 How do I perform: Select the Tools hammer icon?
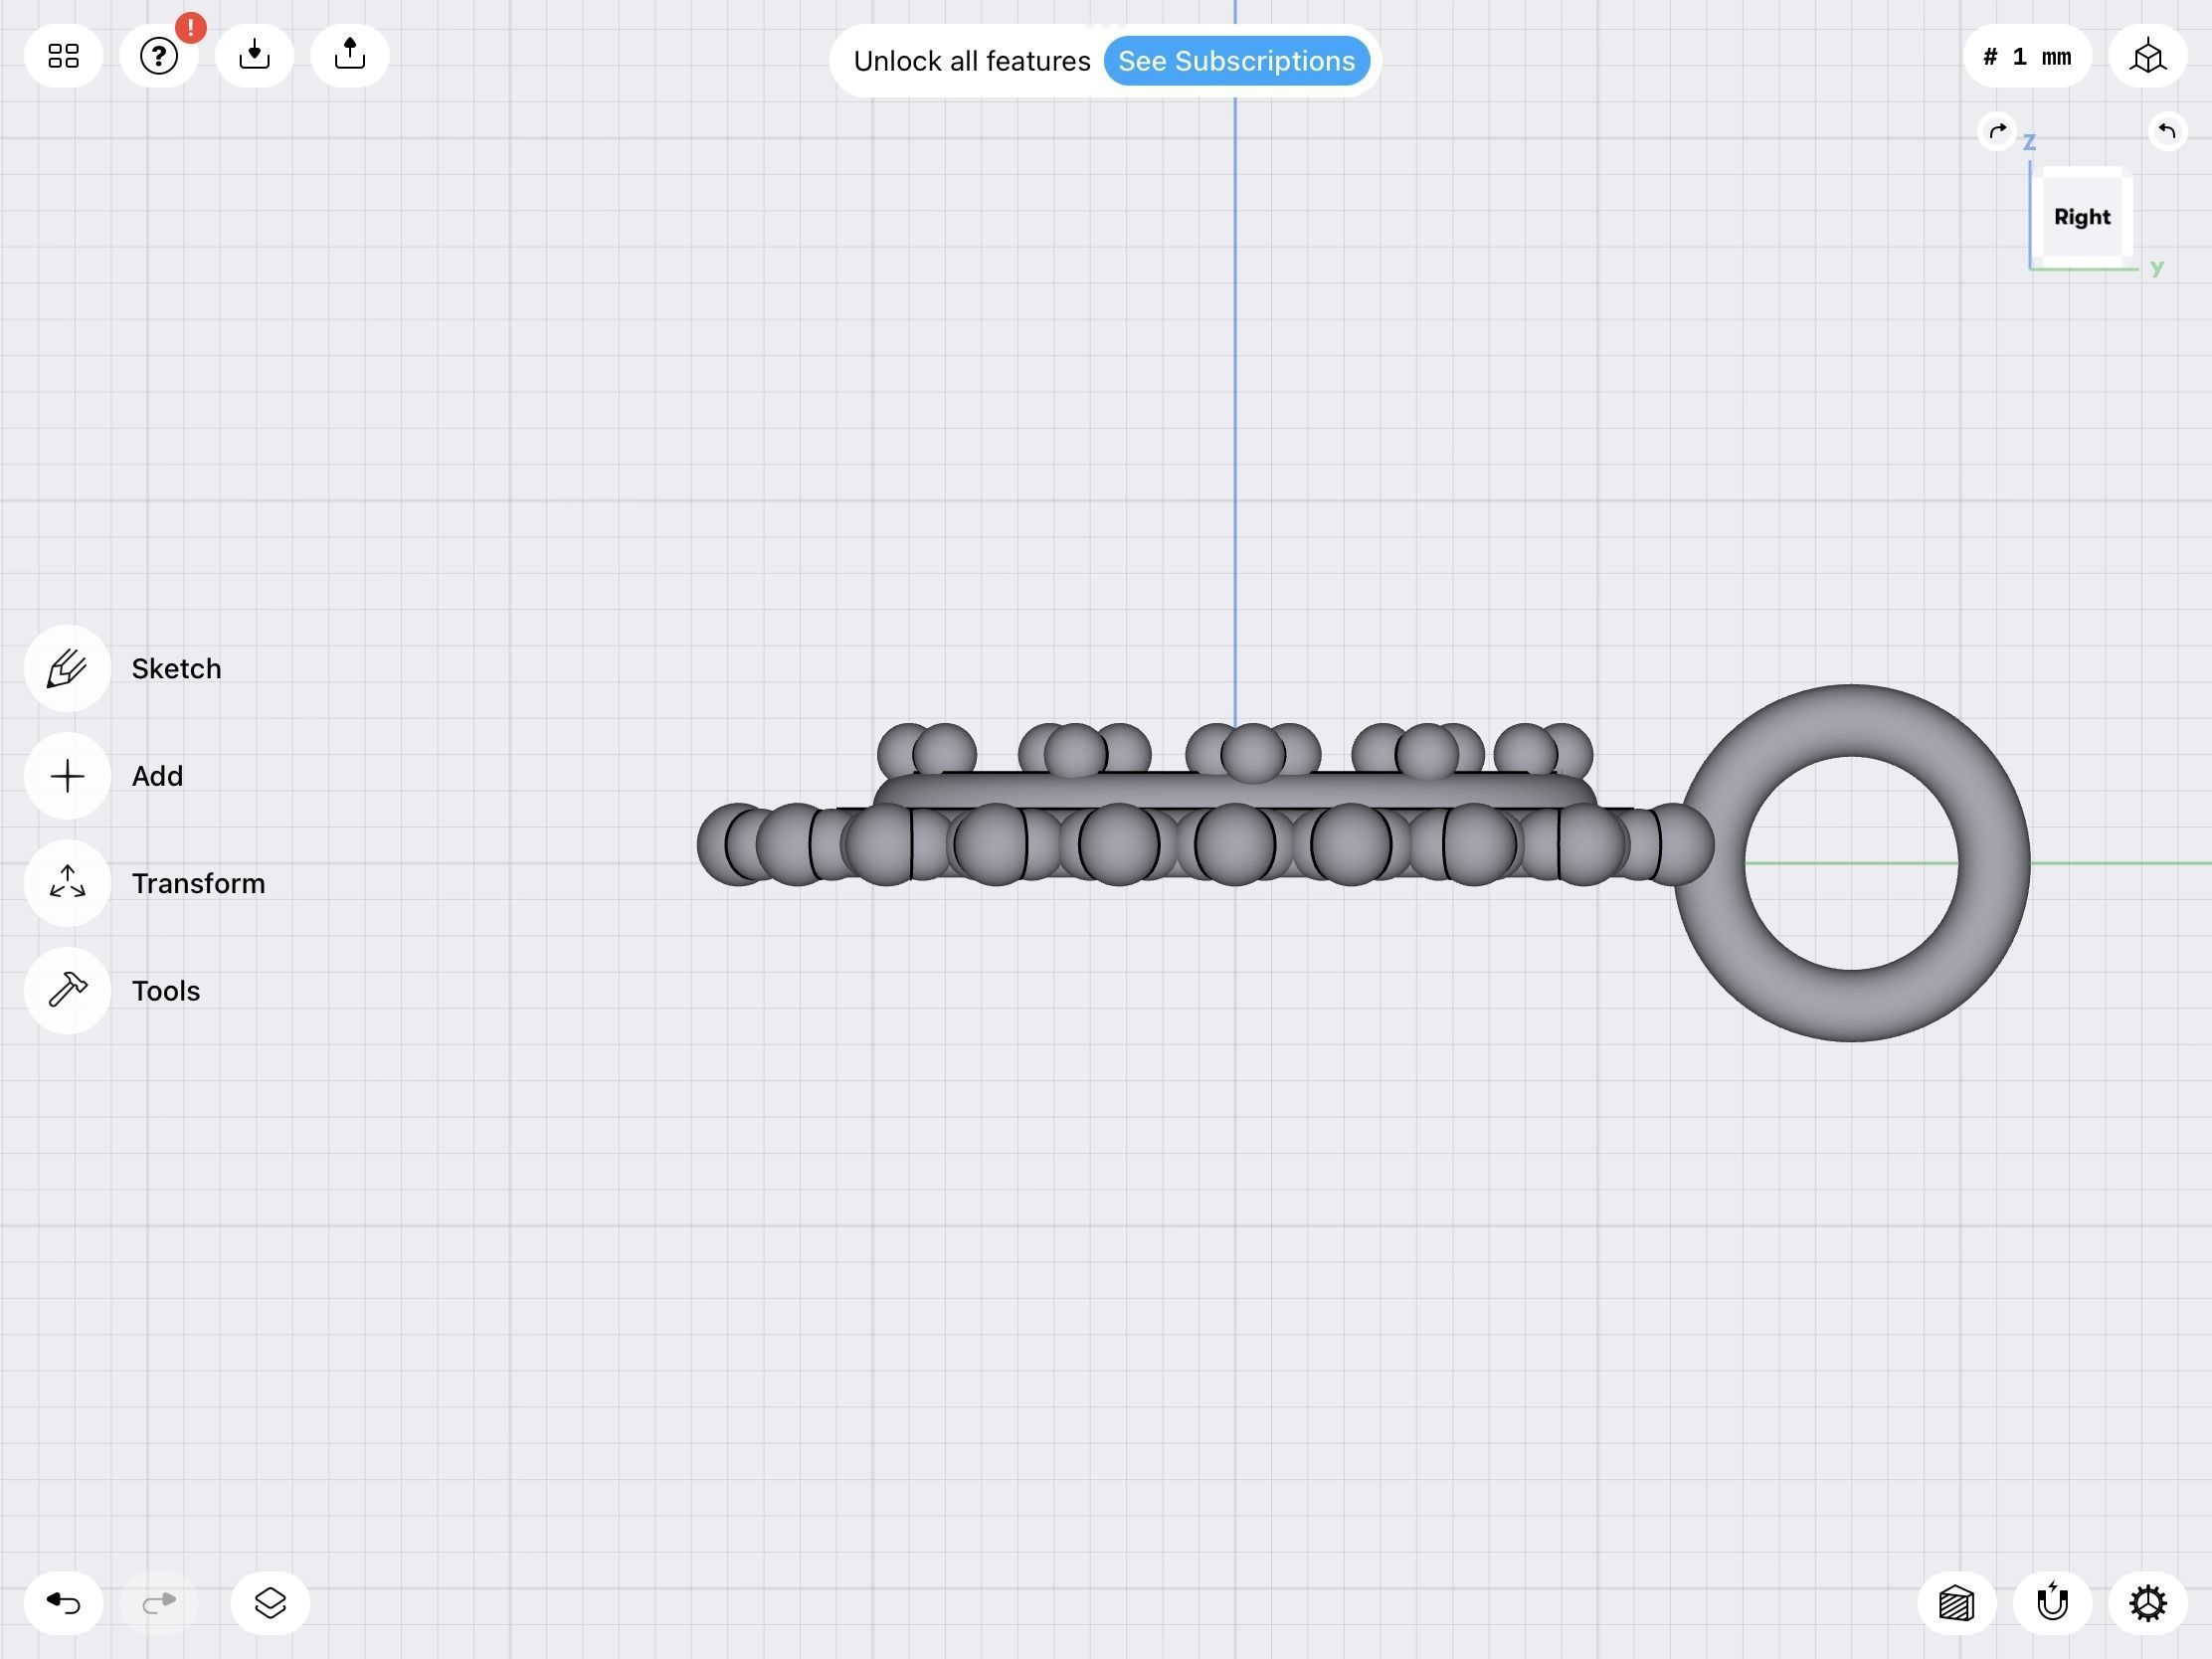(67, 991)
